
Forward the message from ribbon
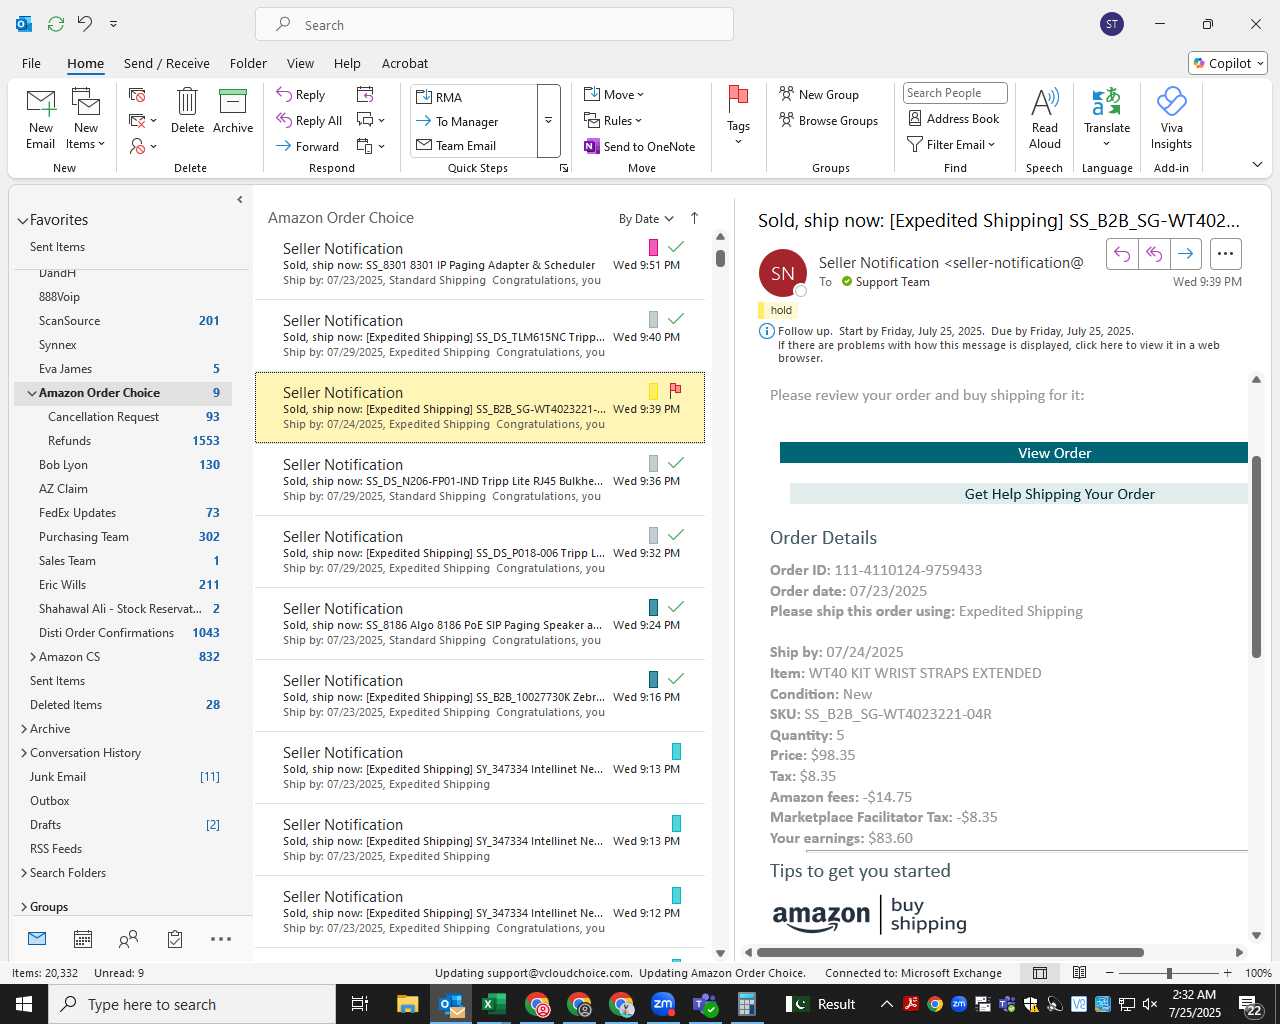(308, 146)
